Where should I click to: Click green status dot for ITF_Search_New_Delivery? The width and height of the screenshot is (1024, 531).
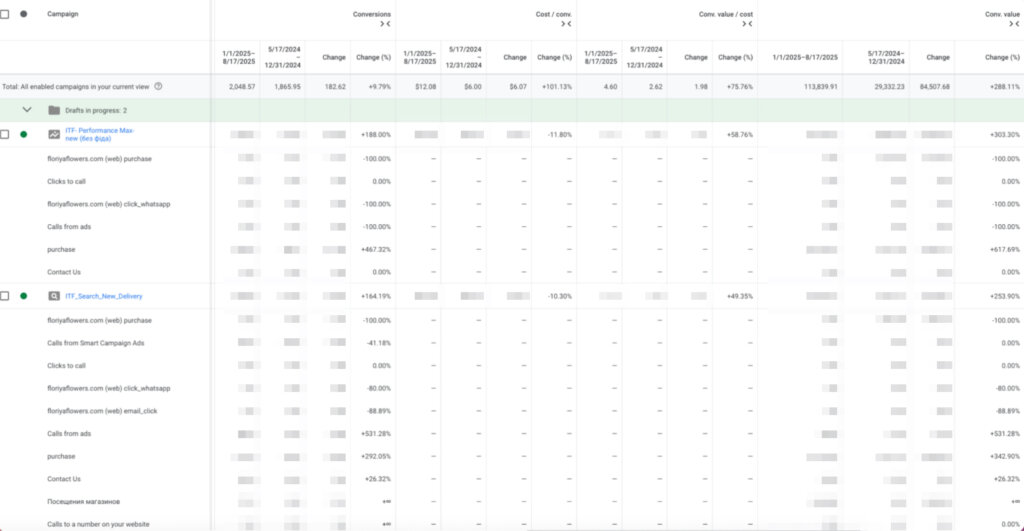point(24,296)
